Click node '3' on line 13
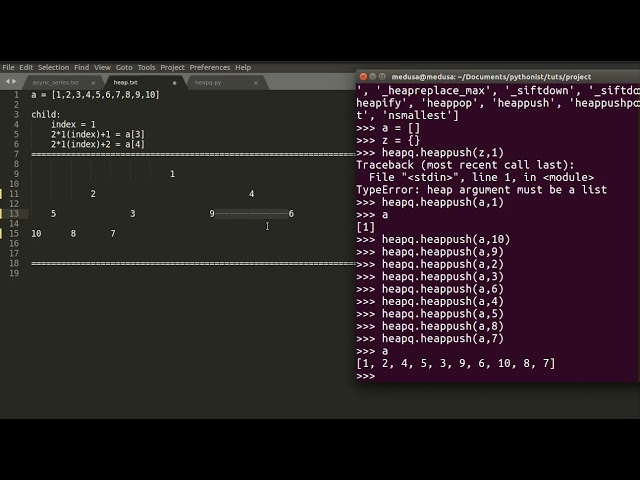The height and width of the screenshot is (480, 640). tap(133, 213)
